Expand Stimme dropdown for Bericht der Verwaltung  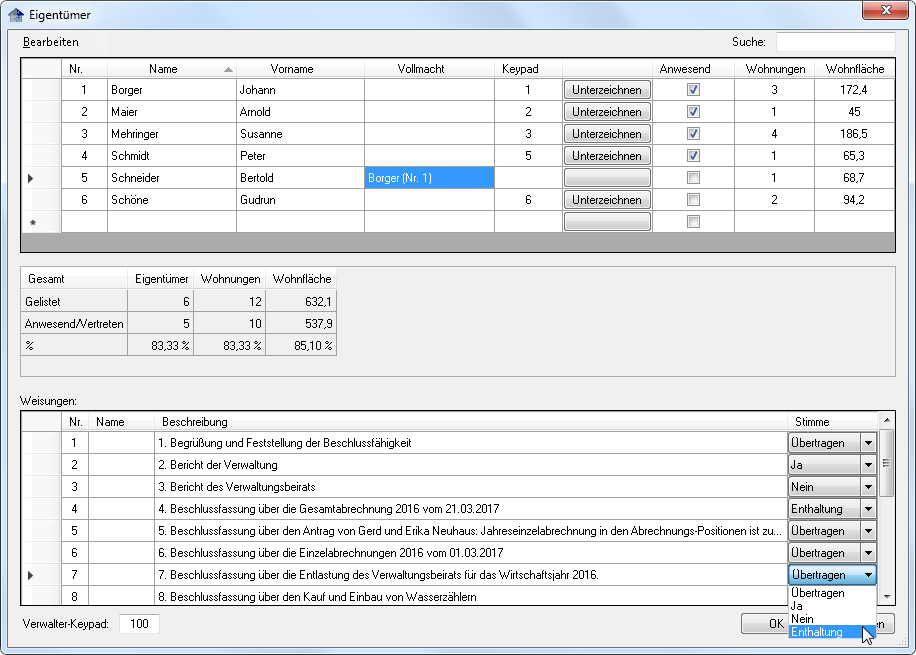[868, 465]
